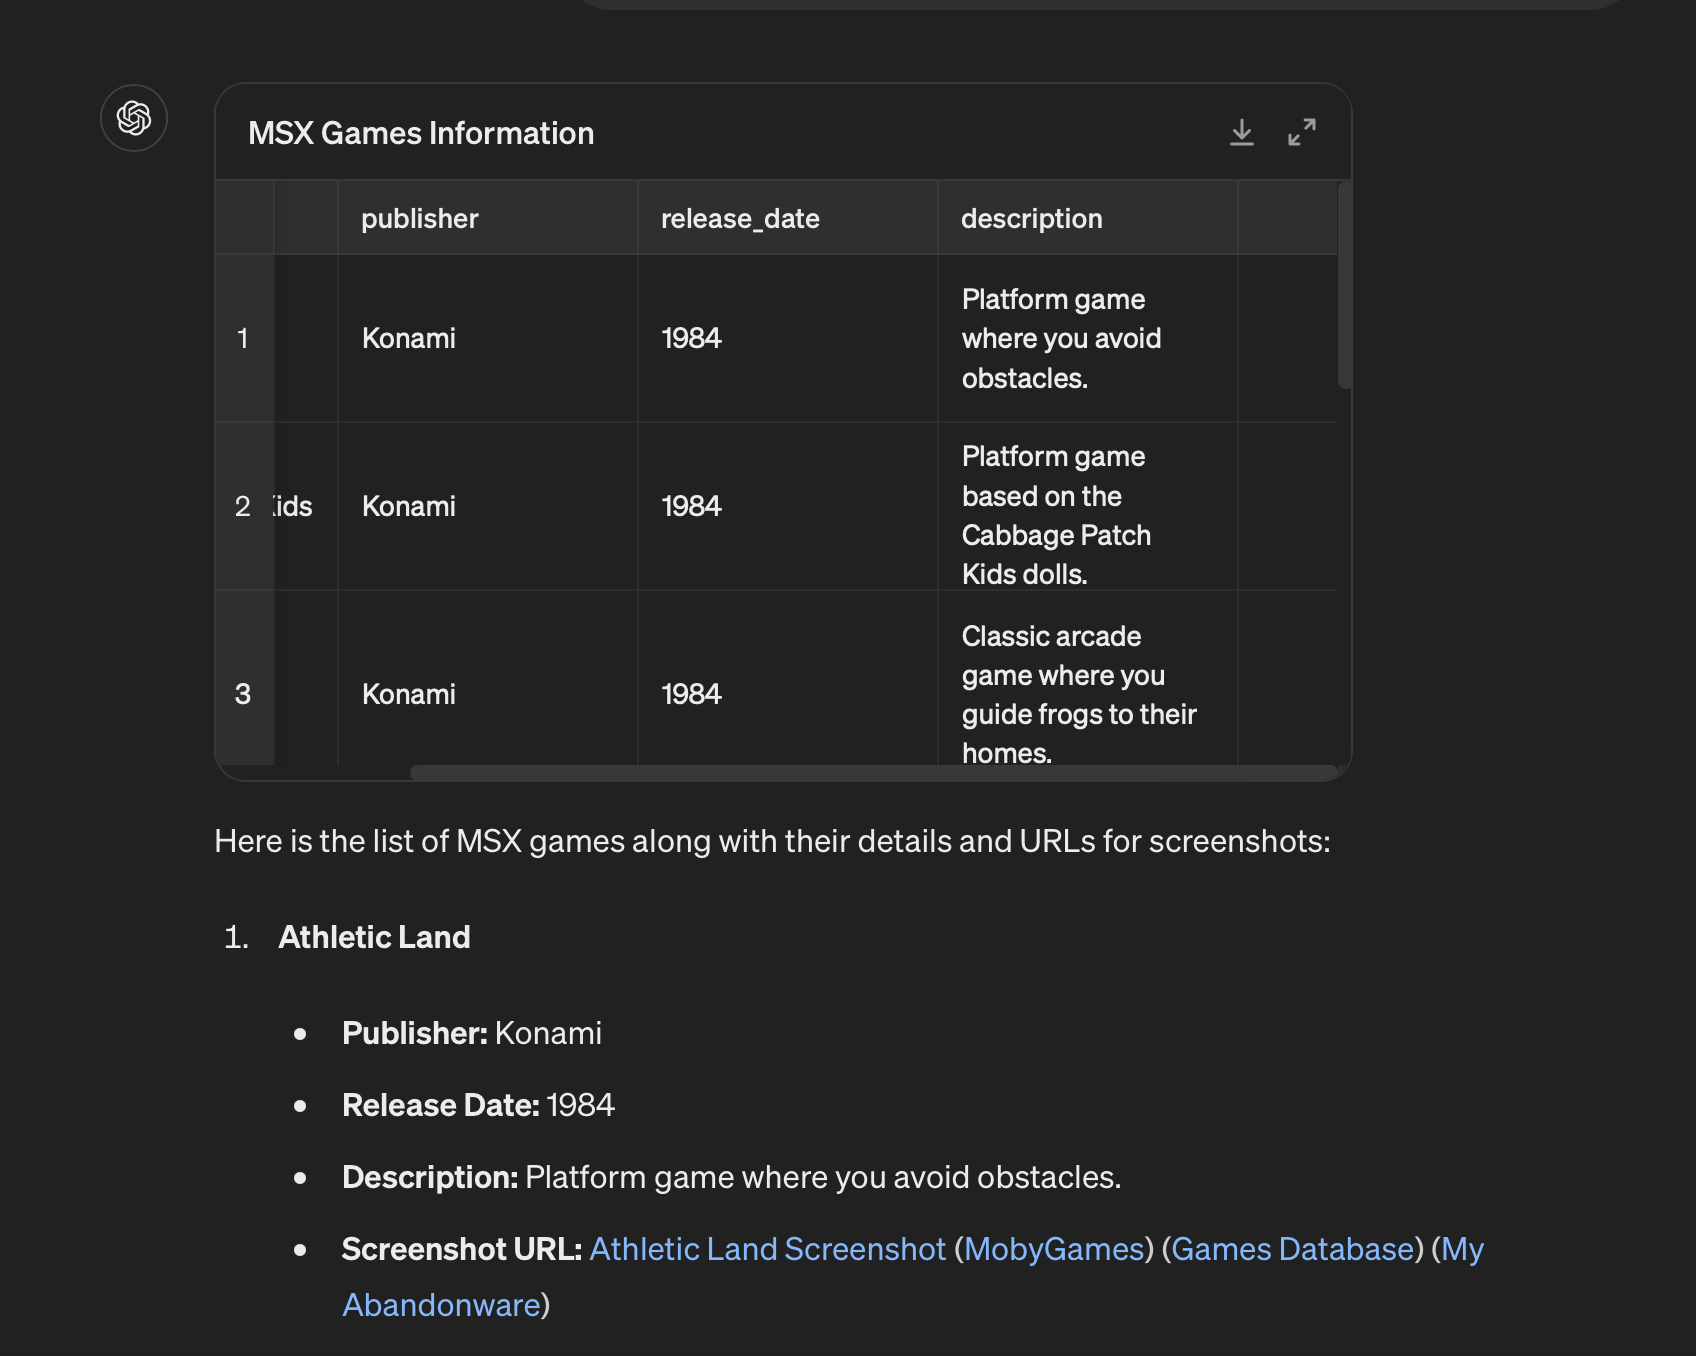The image size is (1696, 1356).
Task: Click the Description bullet text line
Action: [731, 1177]
